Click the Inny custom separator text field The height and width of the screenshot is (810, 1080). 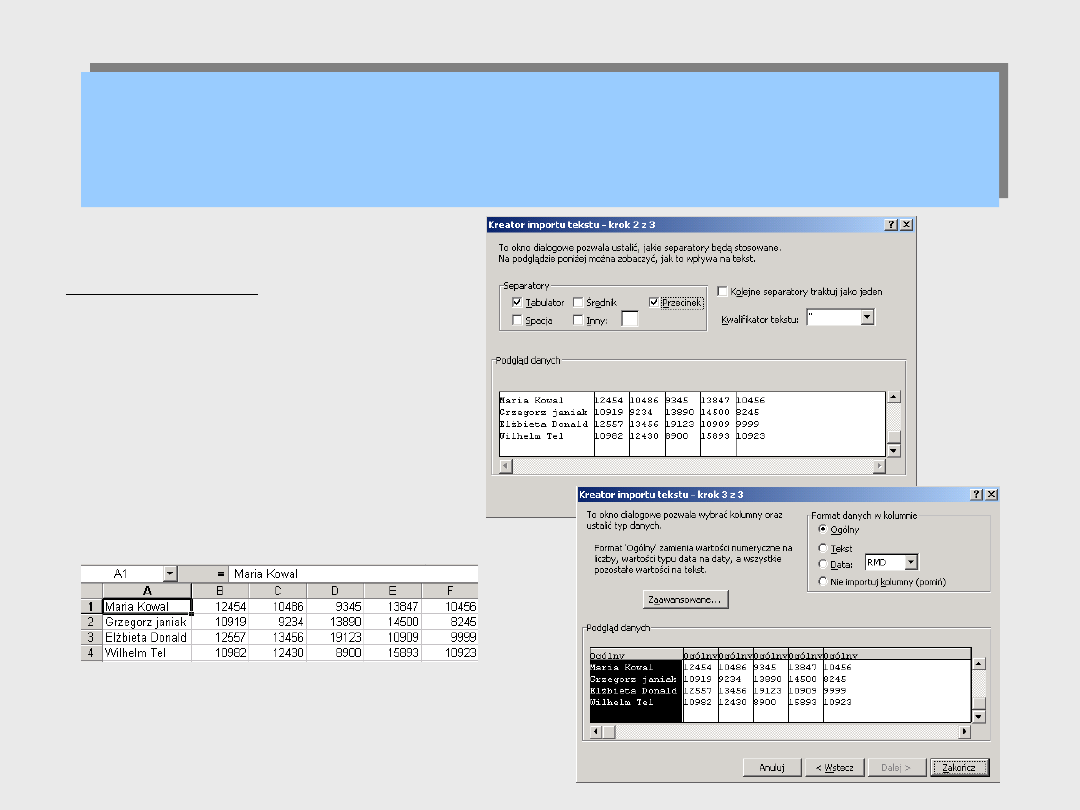click(x=629, y=319)
